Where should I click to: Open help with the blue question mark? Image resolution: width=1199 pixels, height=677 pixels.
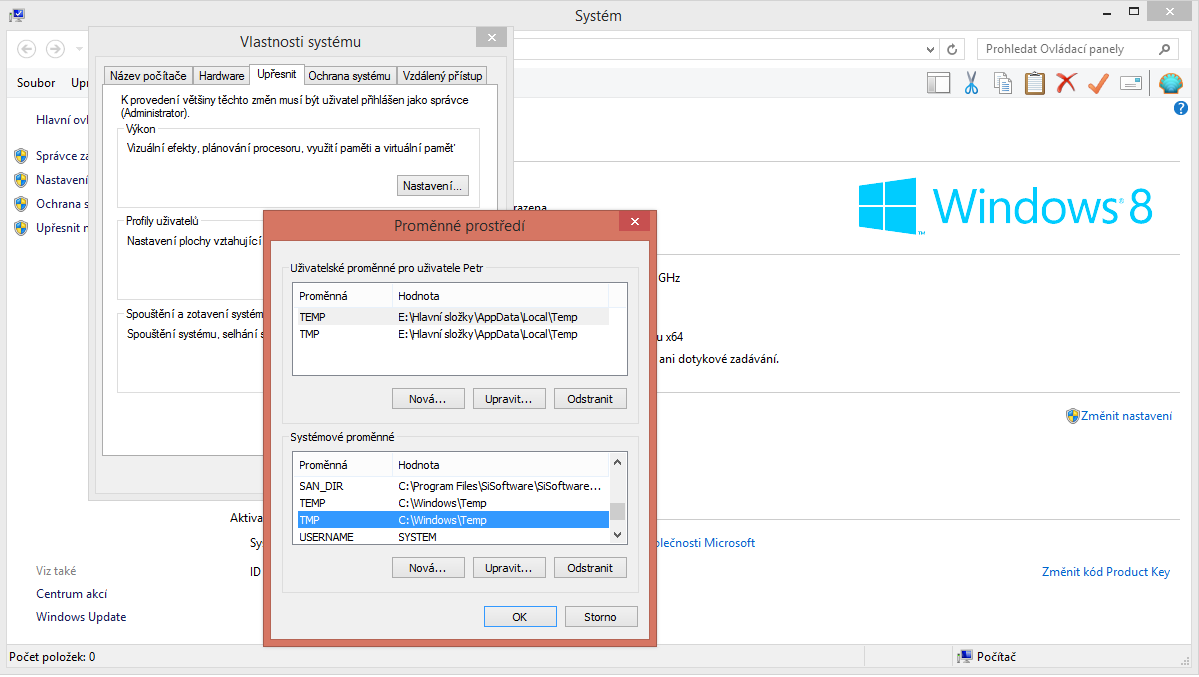[x=1181, y=109]
